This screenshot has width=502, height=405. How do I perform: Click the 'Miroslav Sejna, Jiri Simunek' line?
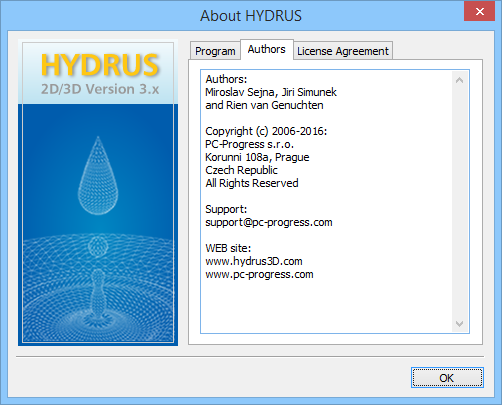271,92
